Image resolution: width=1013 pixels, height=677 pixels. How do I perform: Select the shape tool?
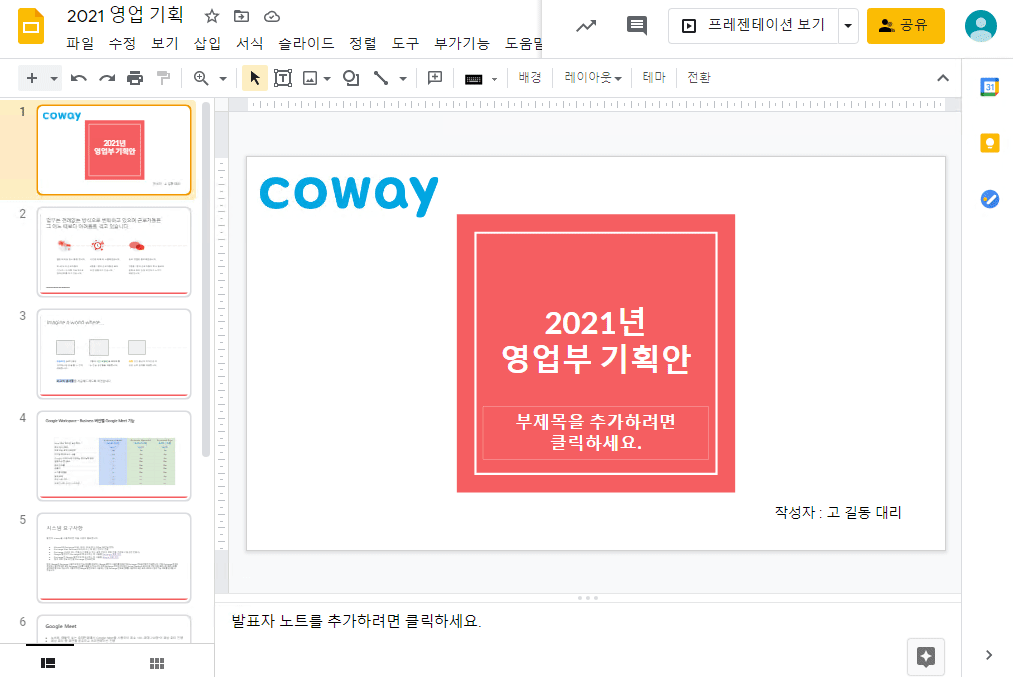[351, 78]
